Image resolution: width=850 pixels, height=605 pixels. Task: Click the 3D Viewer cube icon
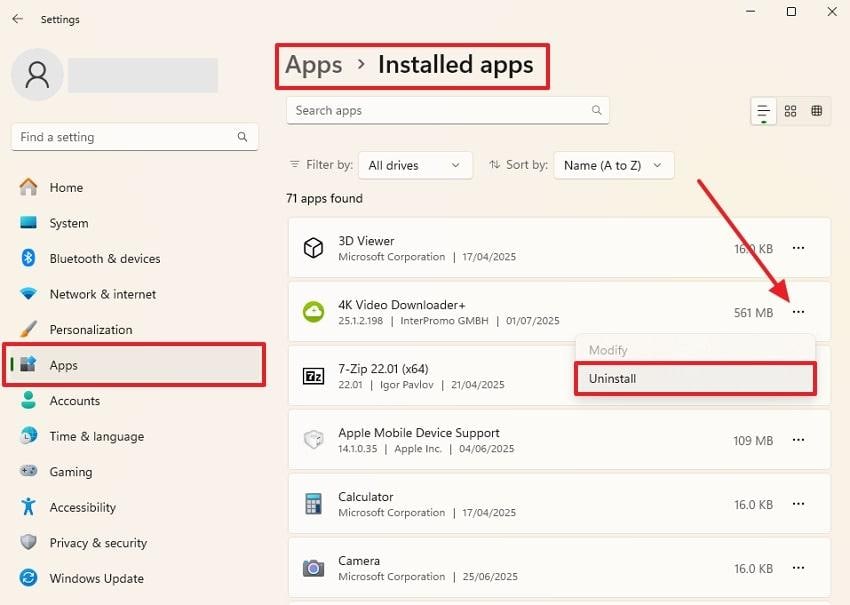pos(313,248)
